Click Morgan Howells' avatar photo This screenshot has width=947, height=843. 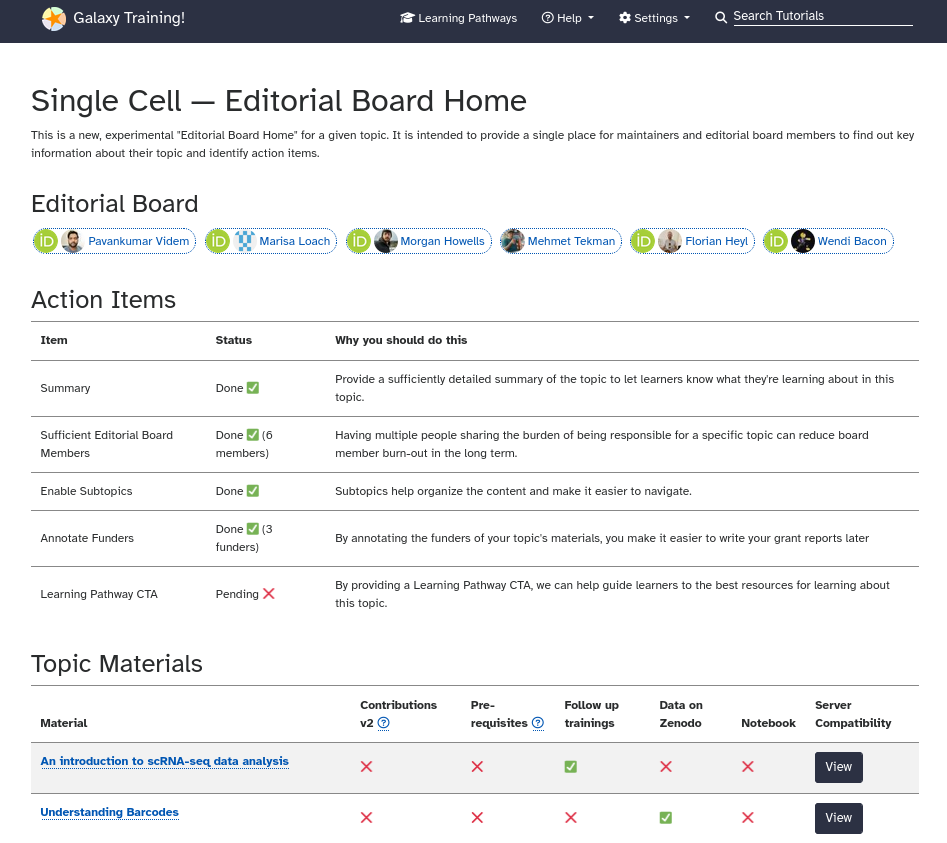pyautogui.click(x=385, y=242)
